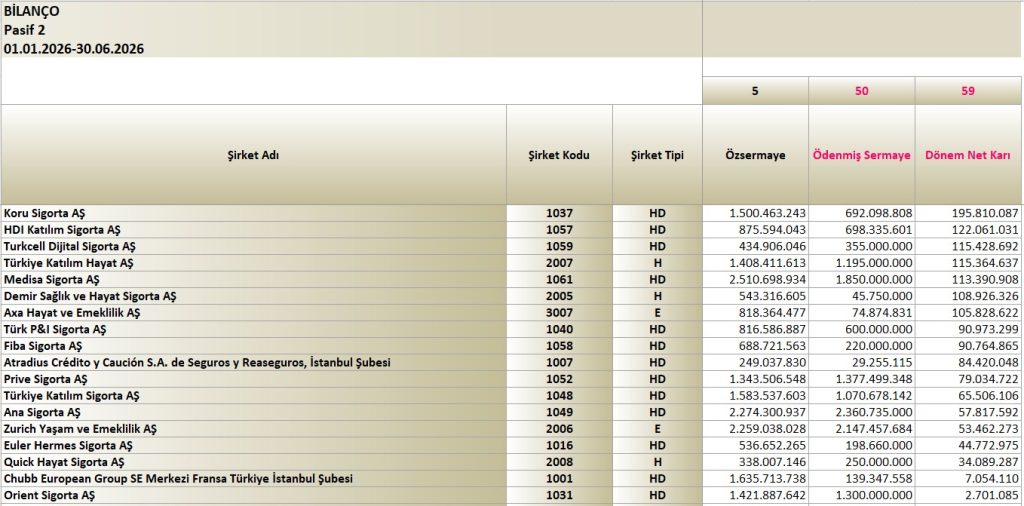
Task: Click Özsermaye value 1.421.887.642
Action: (x=756, y=496)
